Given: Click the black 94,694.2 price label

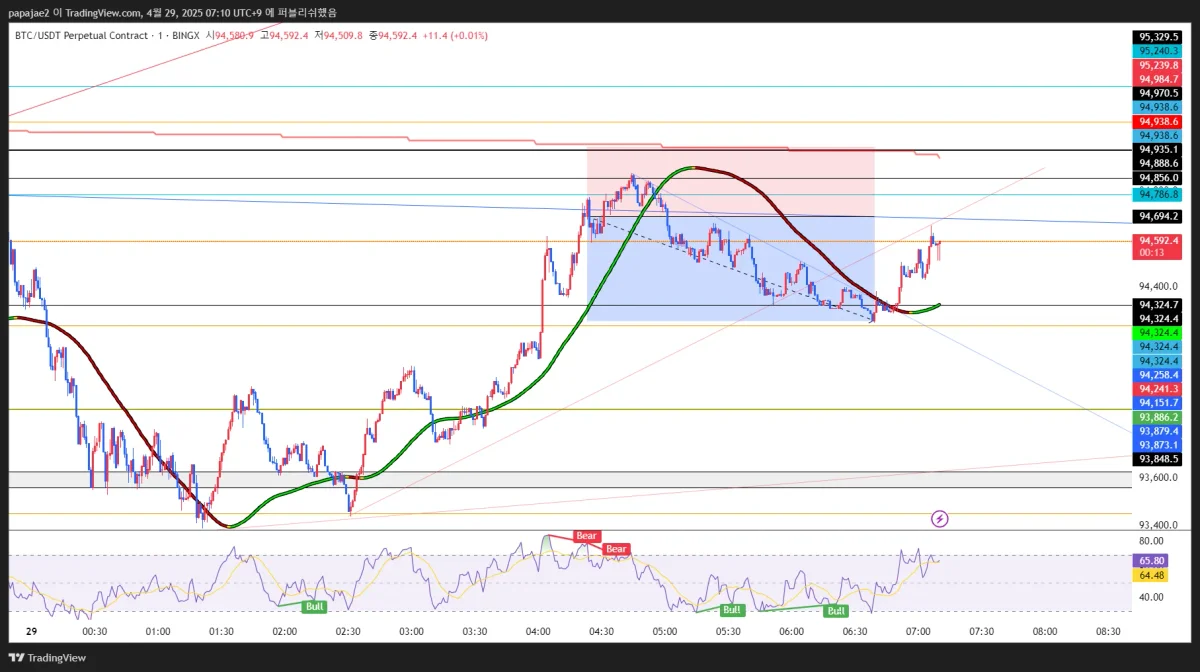Looking at the screenshot, I should [1157, 216].
